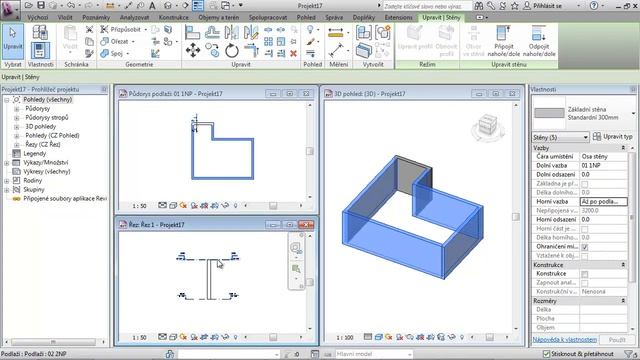The image size is (640, 360).
Task: Click the 1 : 100 scale in 3D view
Action: click(x=345, y=338)
